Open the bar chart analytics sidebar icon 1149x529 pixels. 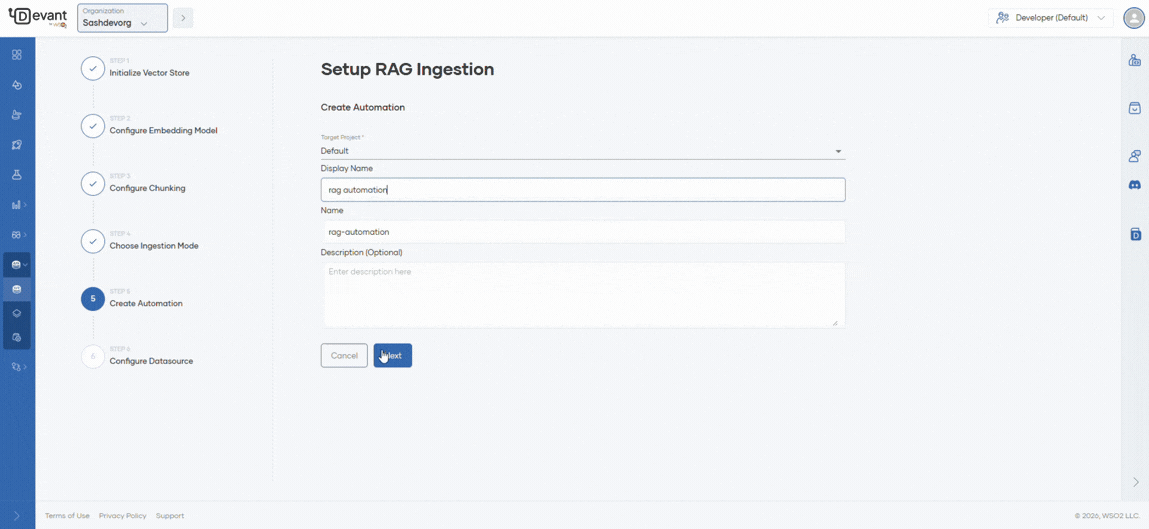(x=17, y=205)
